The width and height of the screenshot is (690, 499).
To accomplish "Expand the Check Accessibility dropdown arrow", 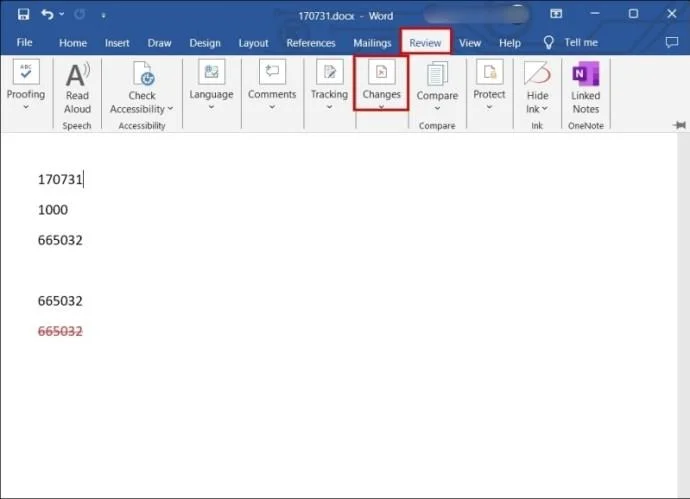I will coord(170,109).
